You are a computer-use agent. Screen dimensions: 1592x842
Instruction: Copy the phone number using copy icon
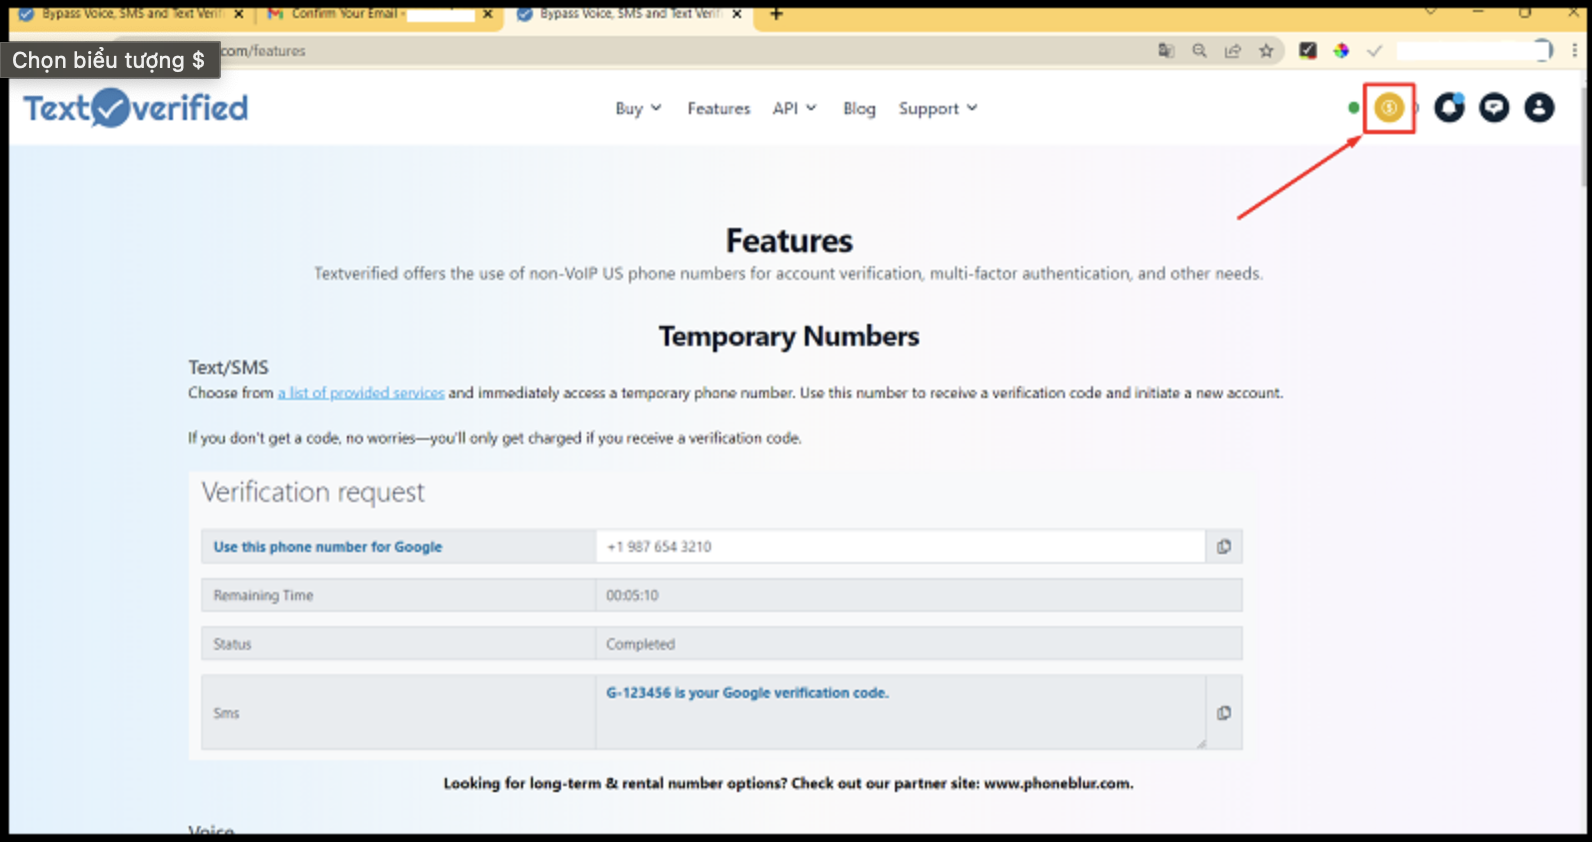coord(1224,547)
